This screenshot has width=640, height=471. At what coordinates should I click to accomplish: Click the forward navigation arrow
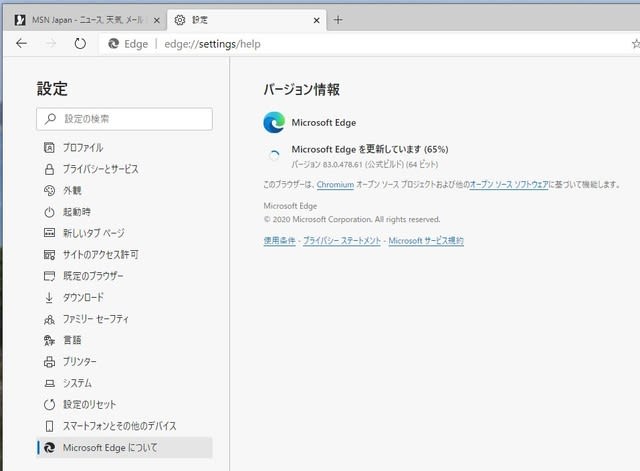click(51, 43)
